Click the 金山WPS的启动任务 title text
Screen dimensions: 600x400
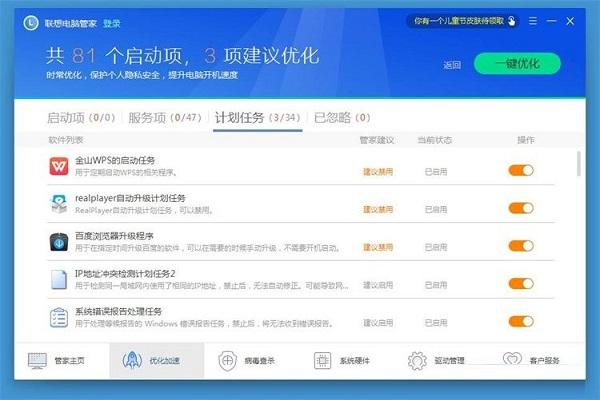[x=115, y=160]
